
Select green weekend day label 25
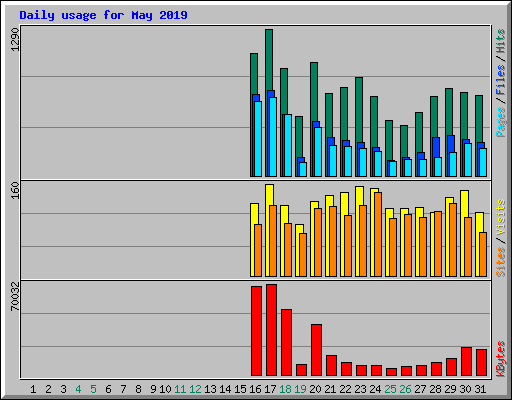point(390,389)
